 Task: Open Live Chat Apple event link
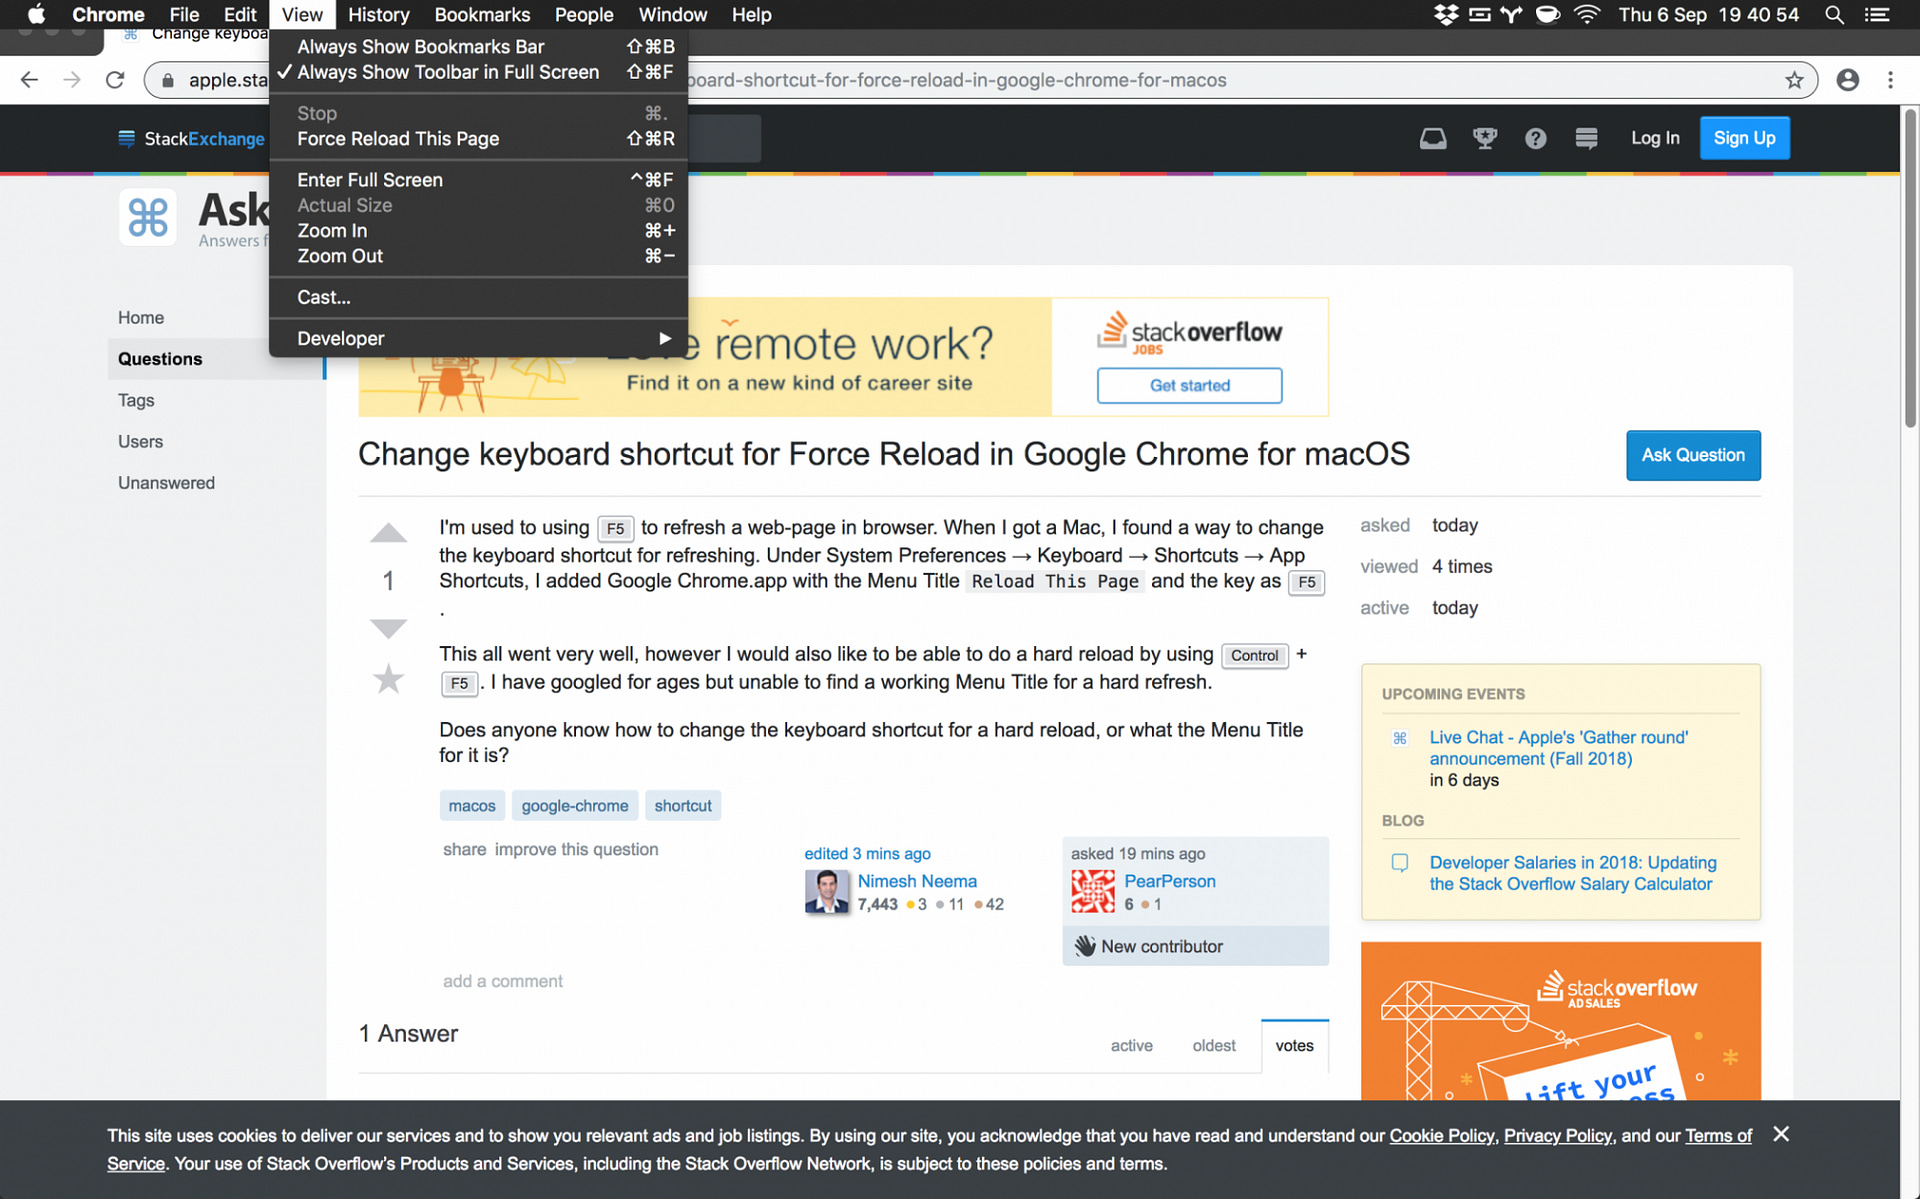coord(1558,748)
